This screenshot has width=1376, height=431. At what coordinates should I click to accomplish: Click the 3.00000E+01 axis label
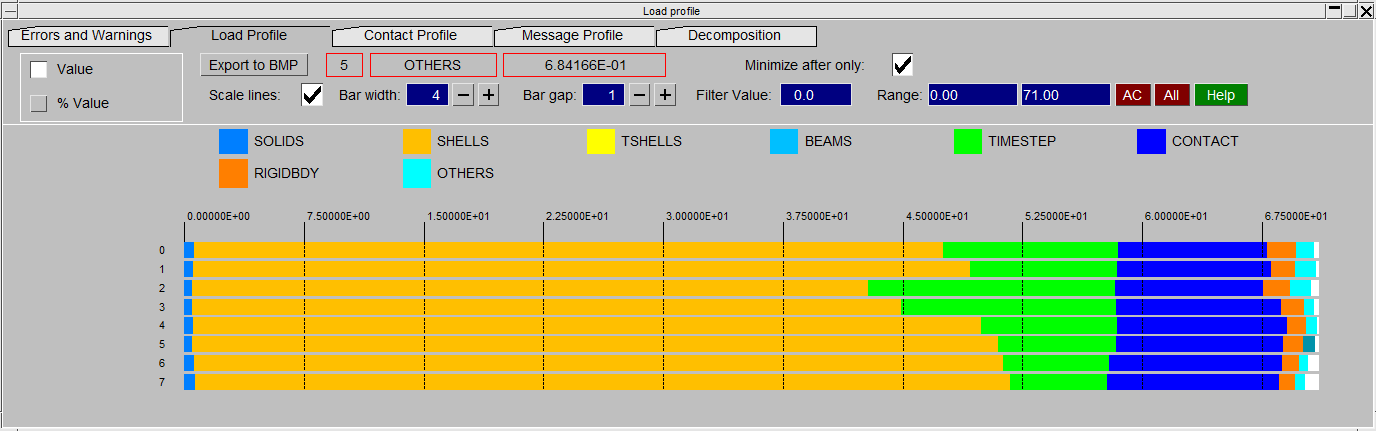[x=698, y=216]
